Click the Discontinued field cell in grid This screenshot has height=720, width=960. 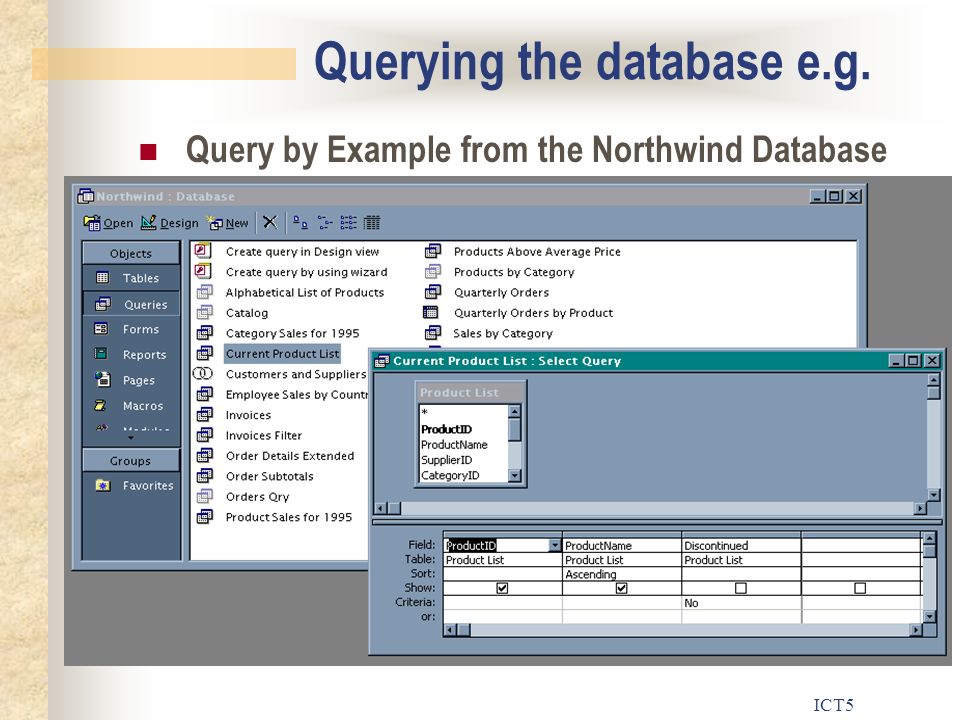(x=741, y=545)
